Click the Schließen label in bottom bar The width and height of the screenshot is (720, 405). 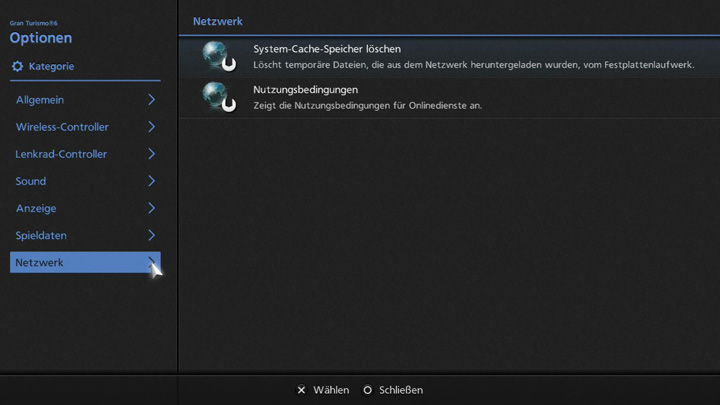(401, 390)
